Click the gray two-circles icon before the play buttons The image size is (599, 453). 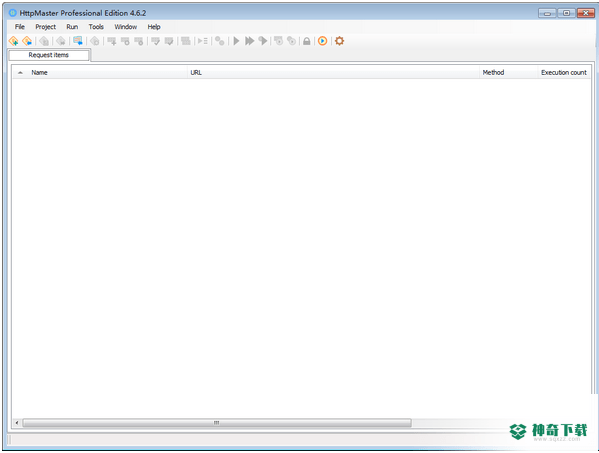click(x=220, y=41)
